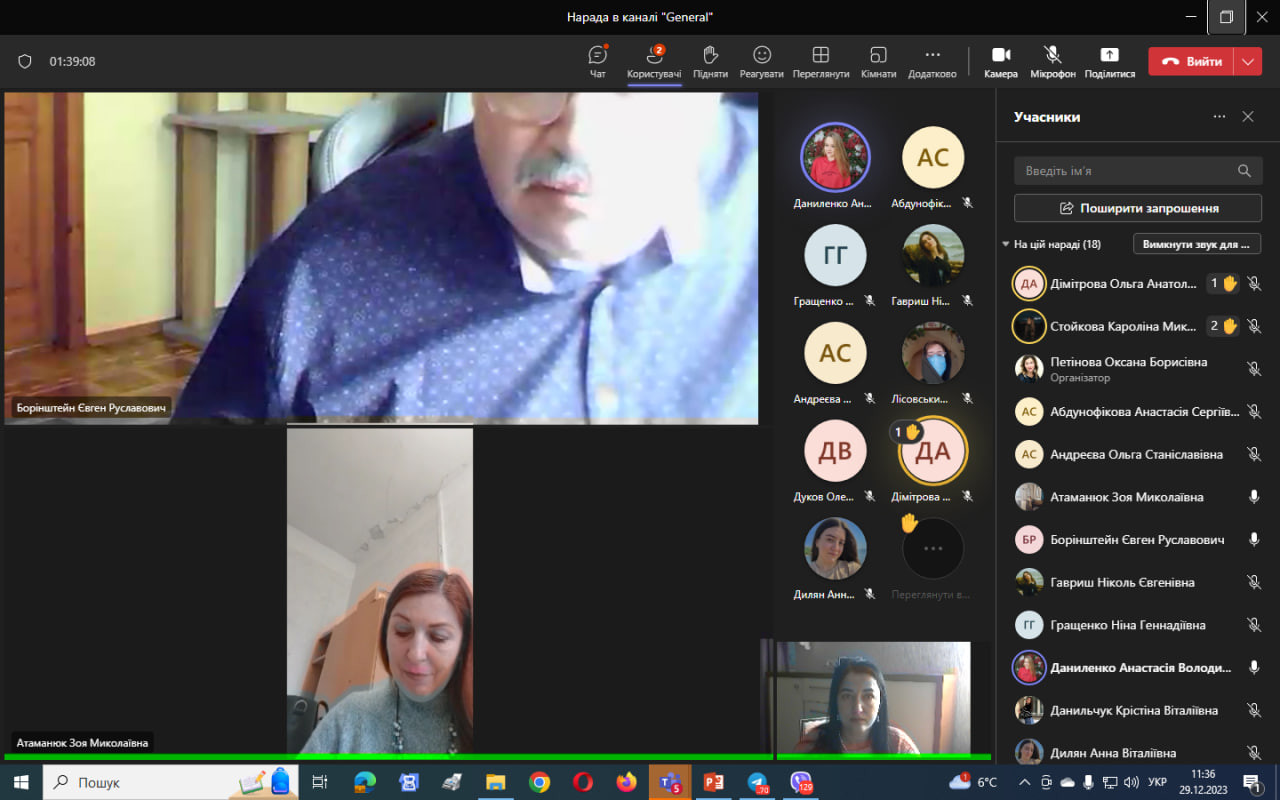Share your screen with Поділитися
The height and width of the screenshot is (800, 1280).
coord(1109,62)
